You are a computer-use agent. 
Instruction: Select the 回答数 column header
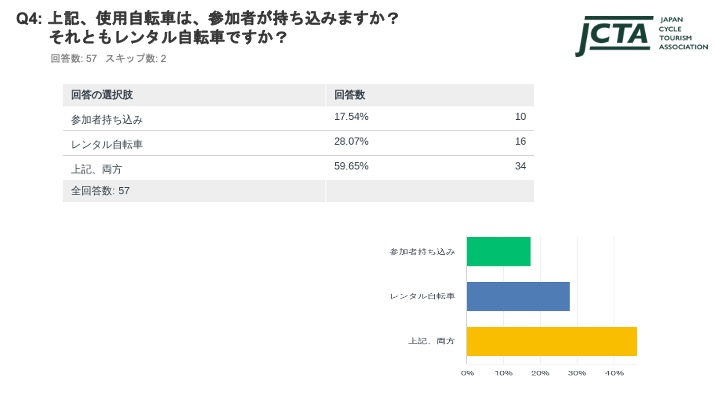click(349, 95)
